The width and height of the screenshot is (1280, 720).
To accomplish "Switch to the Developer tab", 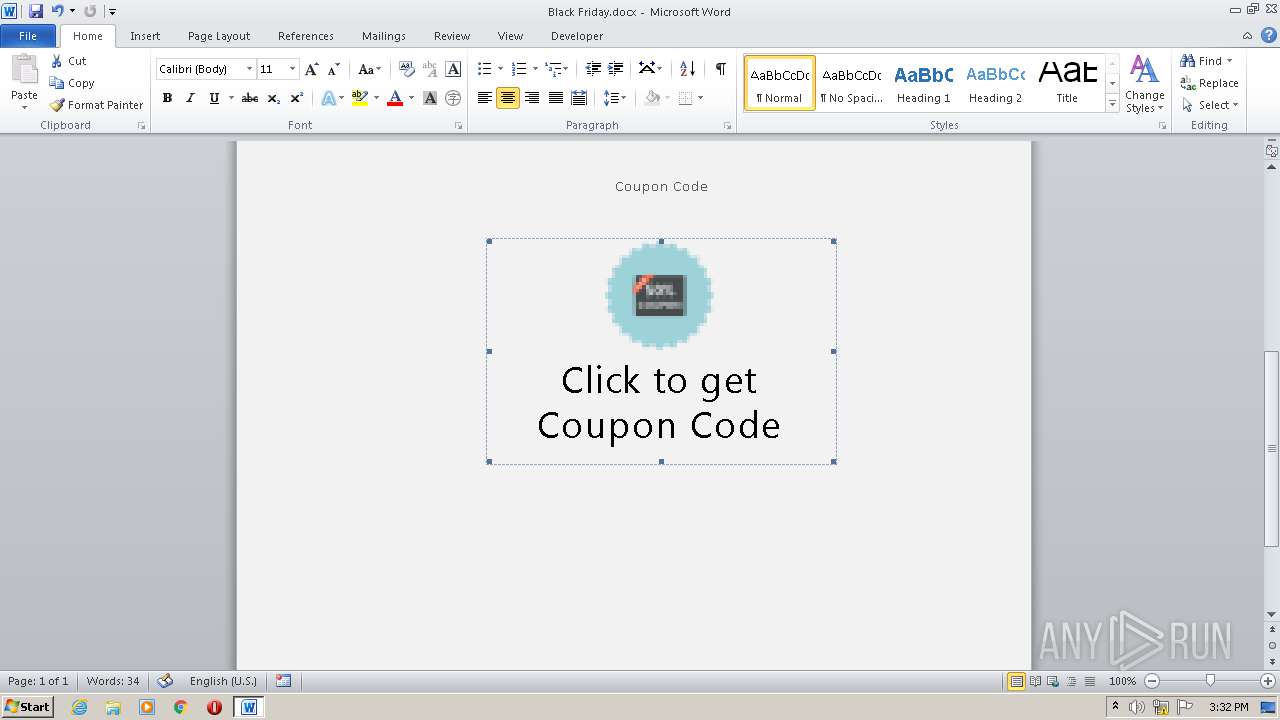I will [577, 36].
